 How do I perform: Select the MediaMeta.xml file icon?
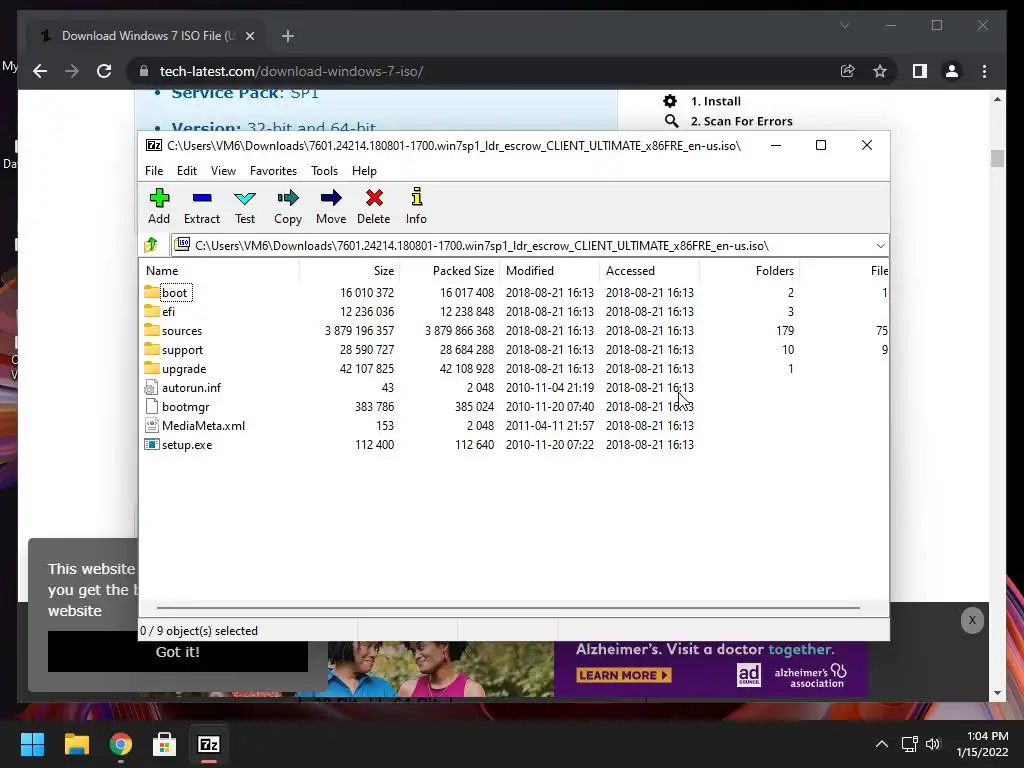[x=152, y=425]
